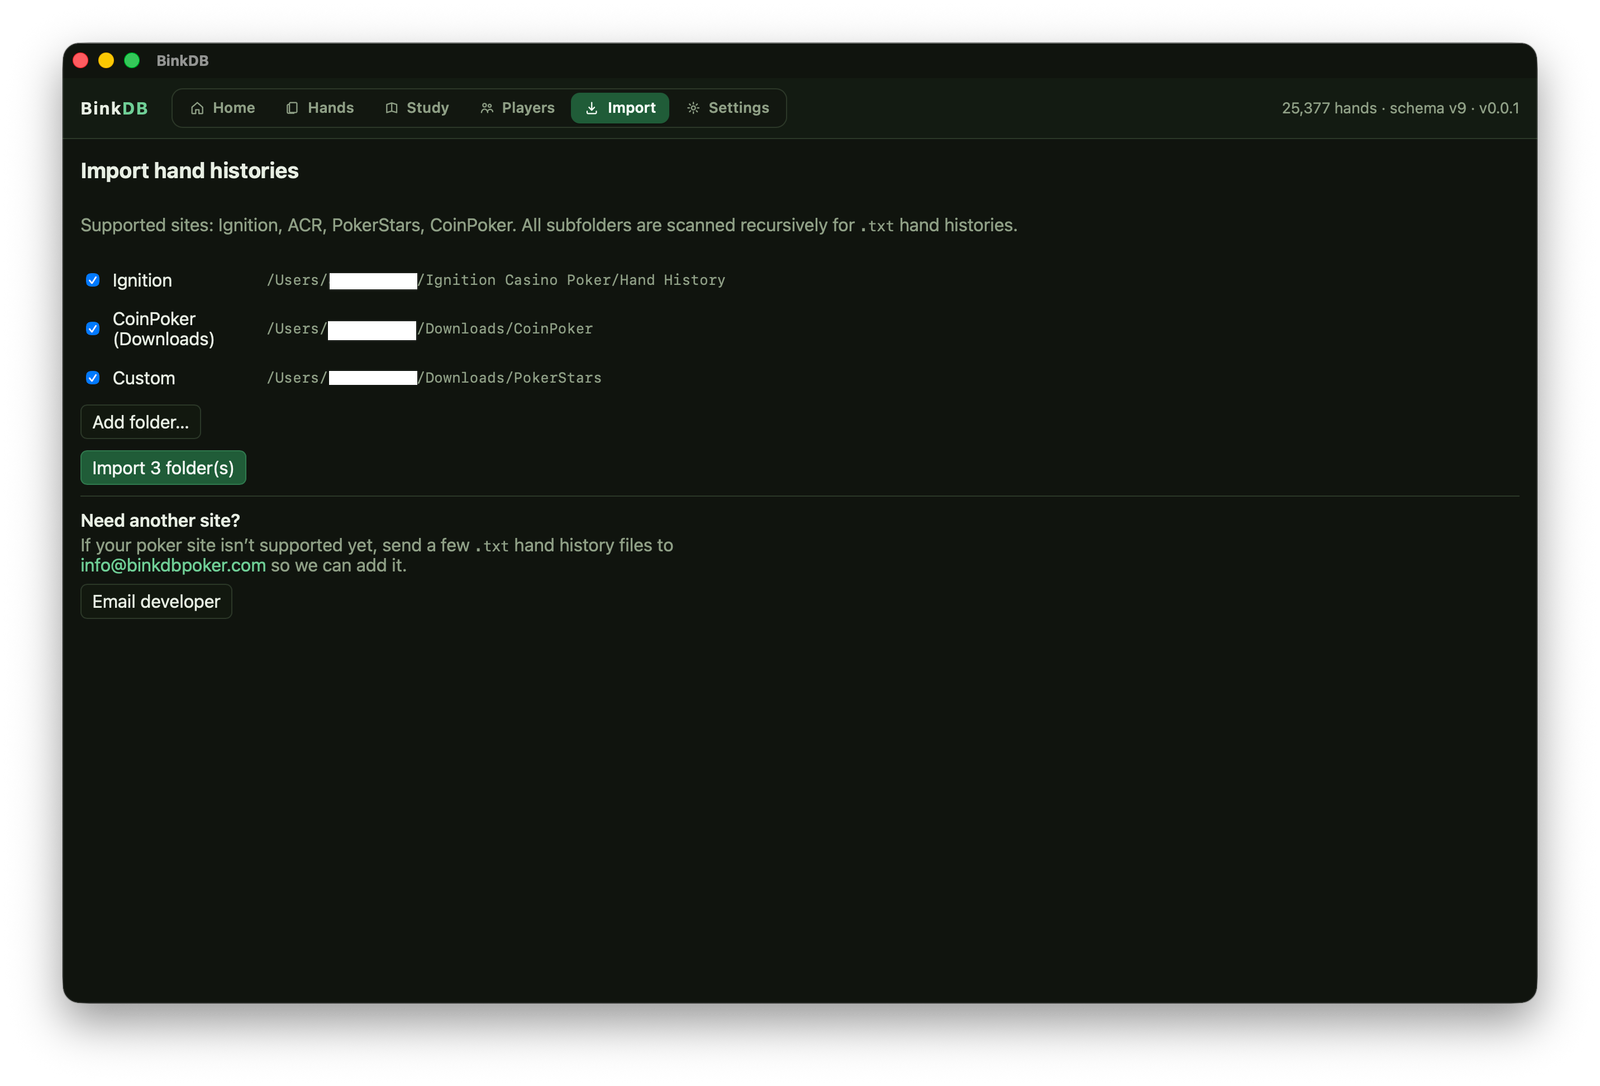The height and width of the screenshot is (1086, 1600).
Task: Maximize the BinkDB window
Action: [x=132, y=61]
